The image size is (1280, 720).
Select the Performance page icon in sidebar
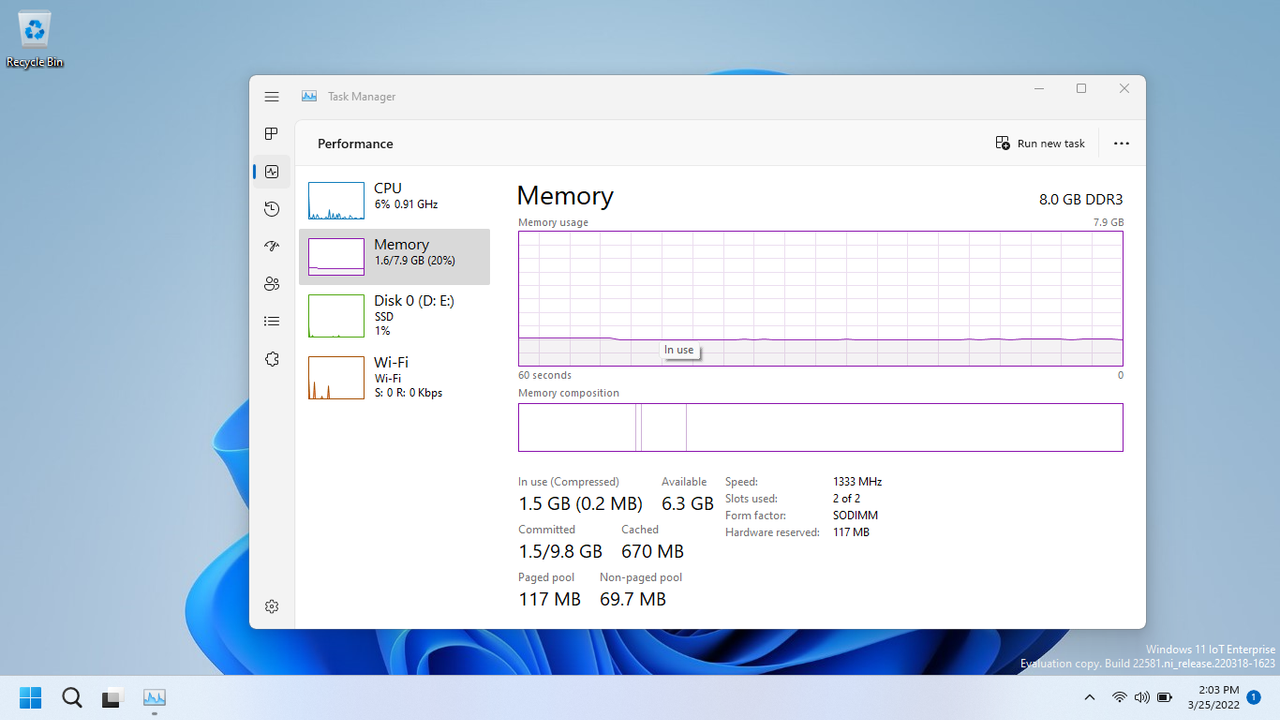tap(271, 172)
